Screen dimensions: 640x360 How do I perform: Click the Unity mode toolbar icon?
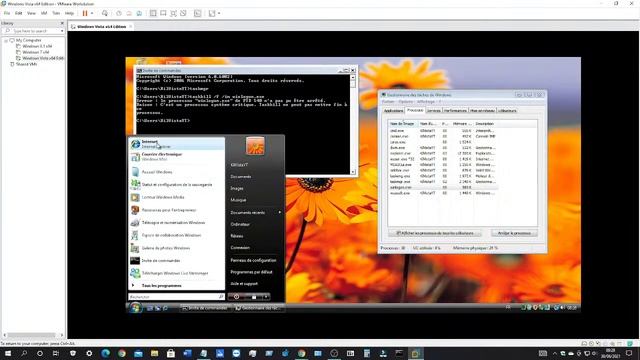pos(183,13)
